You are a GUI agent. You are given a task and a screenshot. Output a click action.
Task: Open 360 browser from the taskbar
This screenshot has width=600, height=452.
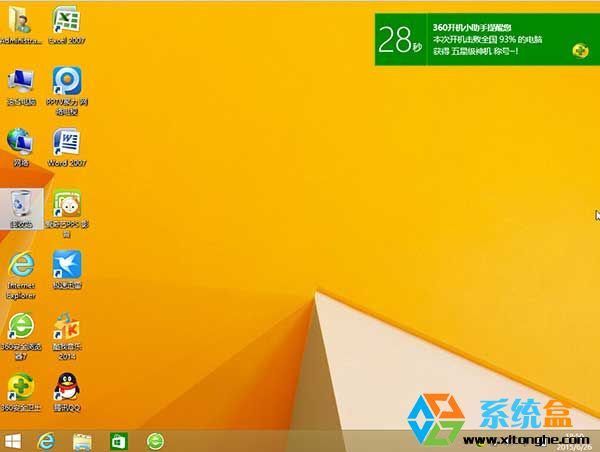point(154,441)
